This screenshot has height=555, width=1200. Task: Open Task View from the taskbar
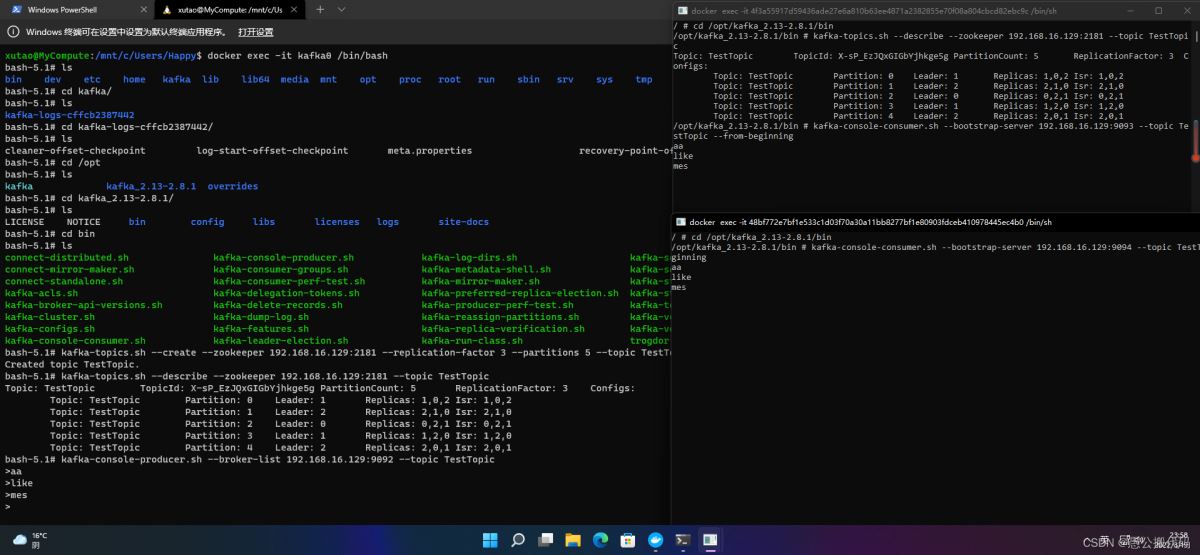(545, 540)
